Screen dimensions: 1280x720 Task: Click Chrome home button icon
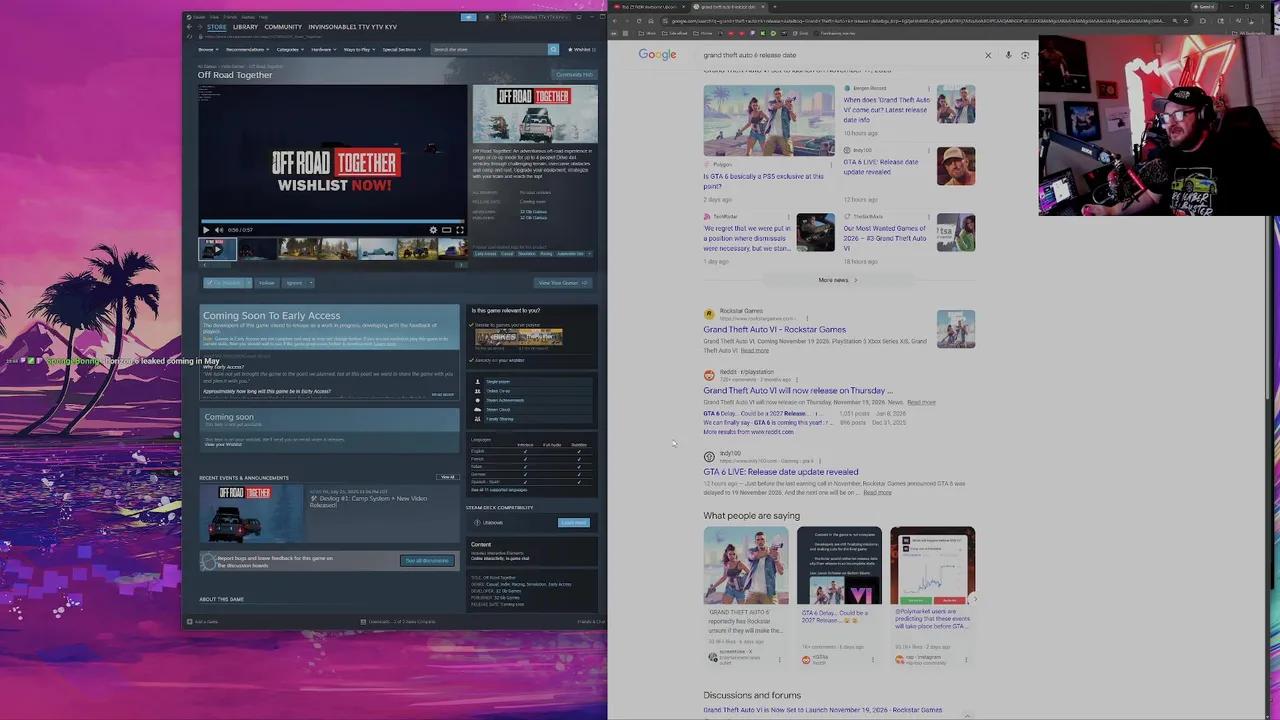pyautogui.click(x=650, y=21)
